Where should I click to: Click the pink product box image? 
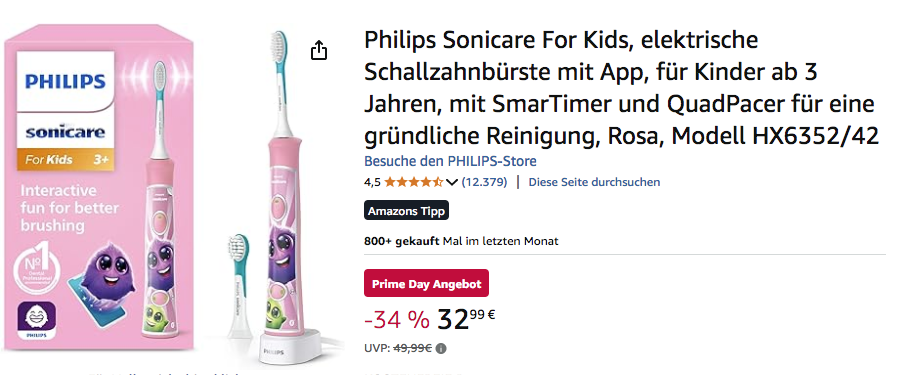coord(99,187)
